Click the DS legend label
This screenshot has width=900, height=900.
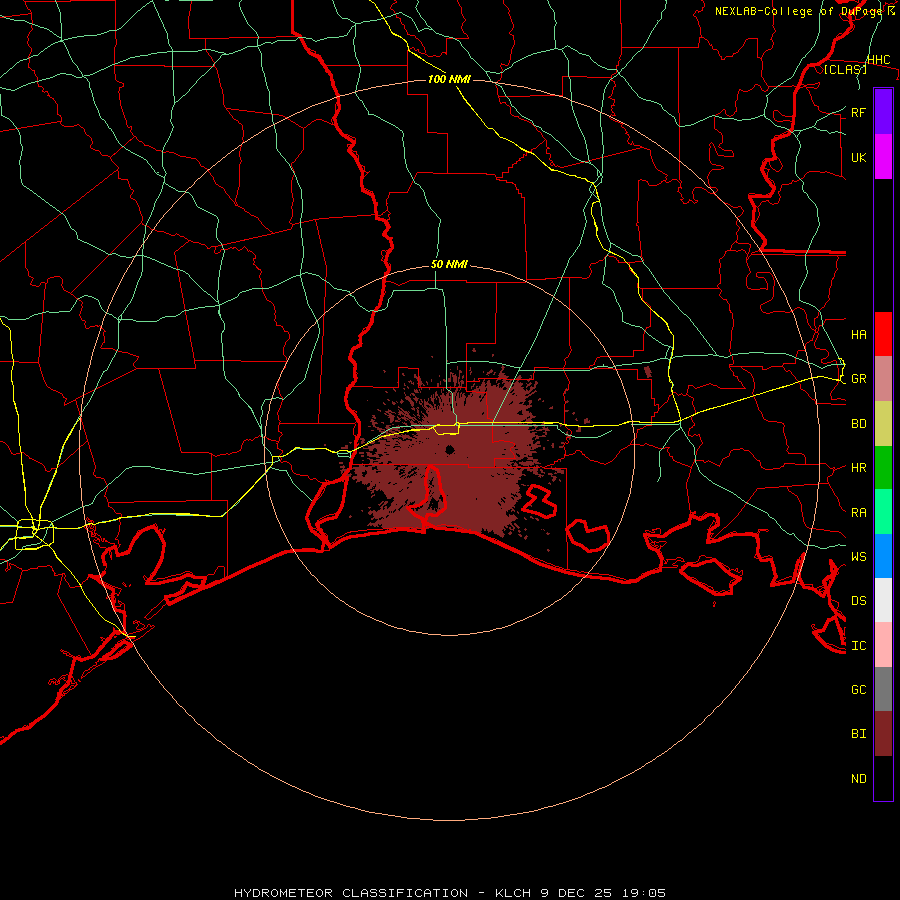[858, 601]
